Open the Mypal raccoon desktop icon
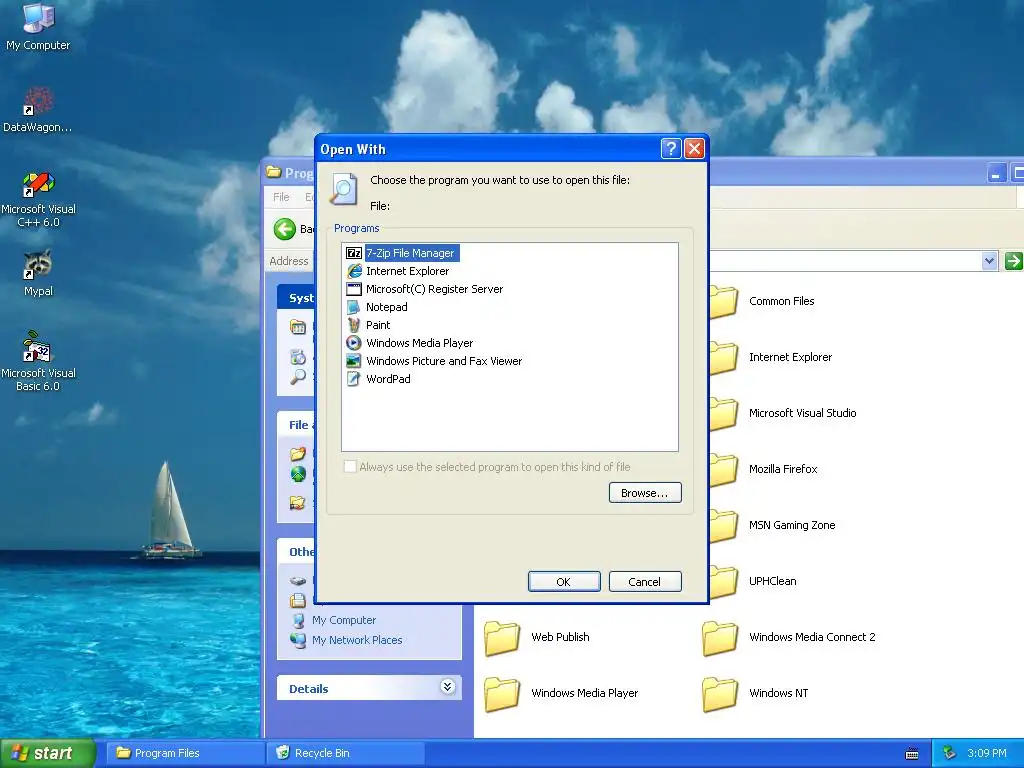Image resolution: width=1024 pixels, height=768 pixels. [x=38, y=265]
